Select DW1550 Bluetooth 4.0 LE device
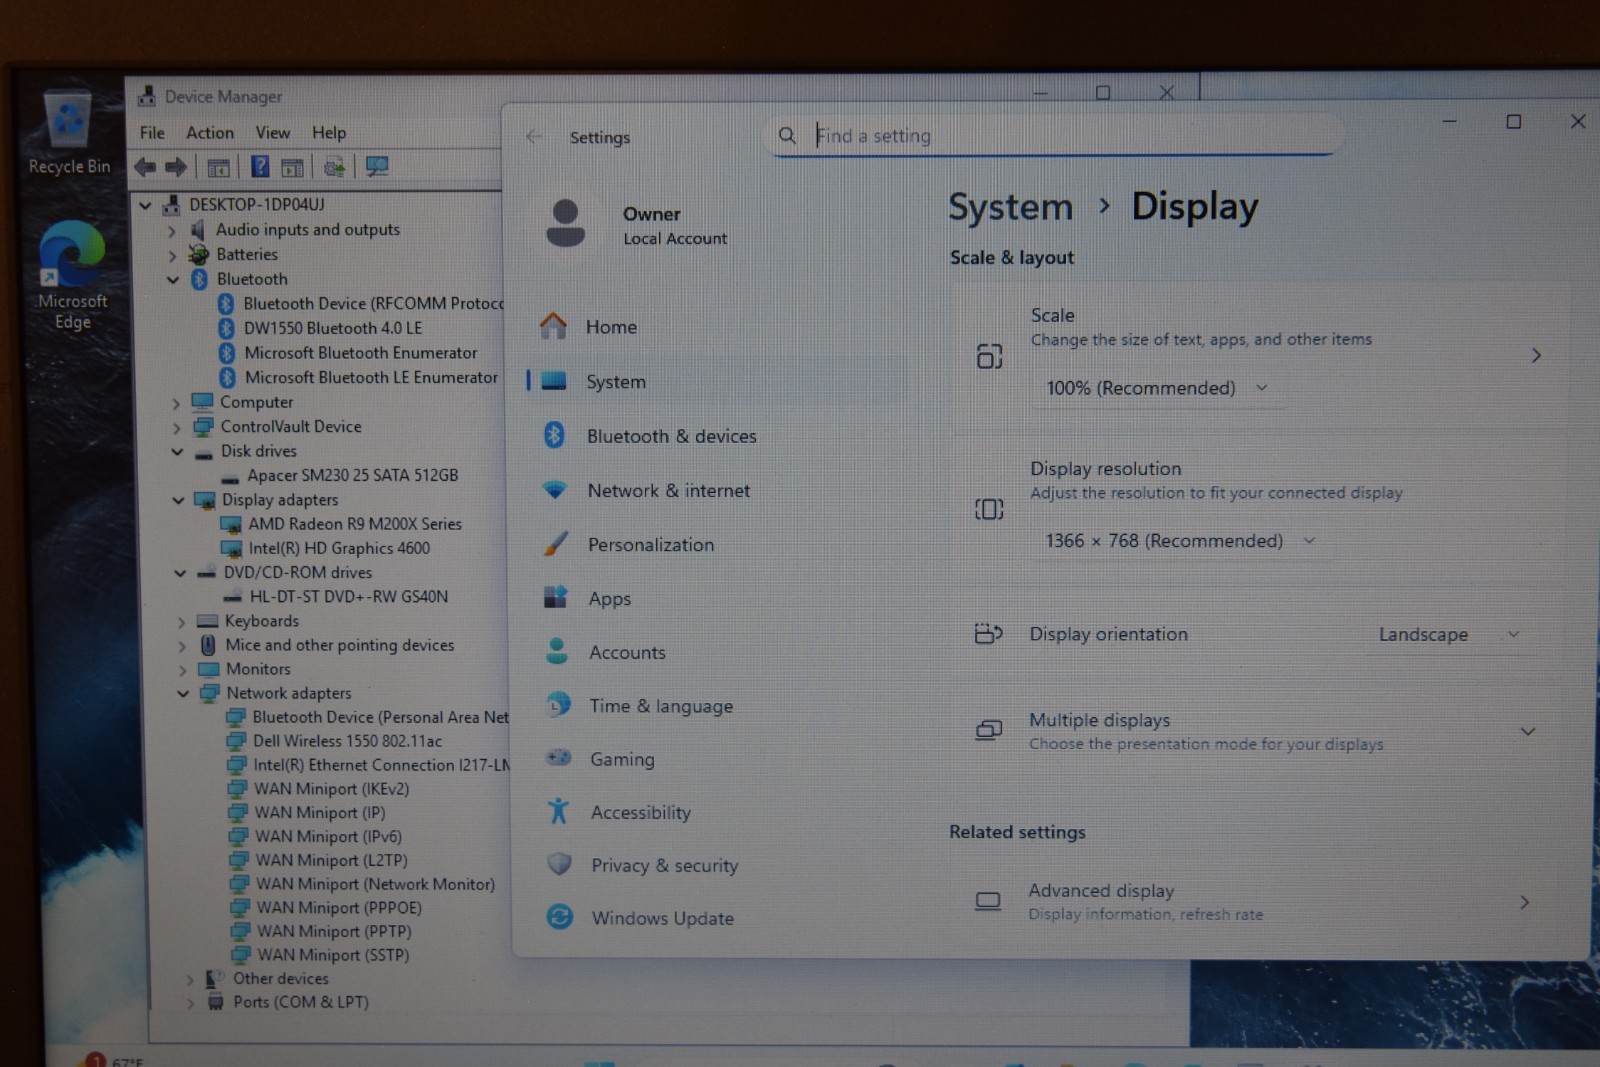This screenshot has height=1067, width=1600. pos(333,328)
